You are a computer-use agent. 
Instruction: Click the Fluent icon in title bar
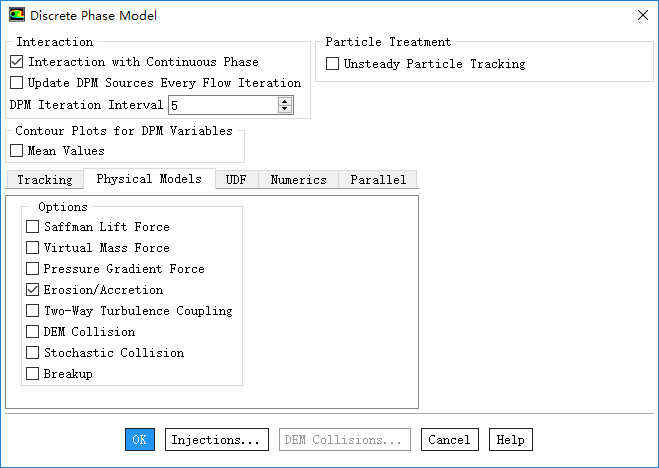click(17, 15)
